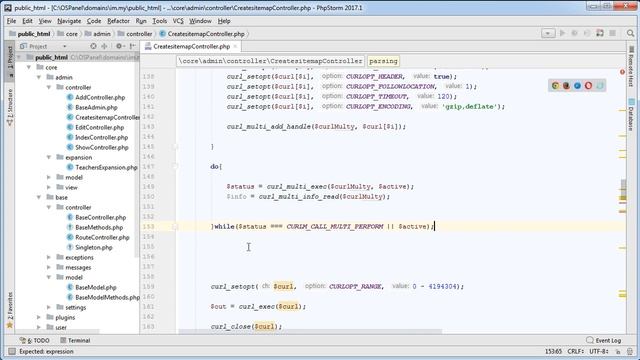The width and height of the screenshot is (640, 360).
Task: Toggle tool window buttons at status bar corner
Action: (x=12, y=351)
